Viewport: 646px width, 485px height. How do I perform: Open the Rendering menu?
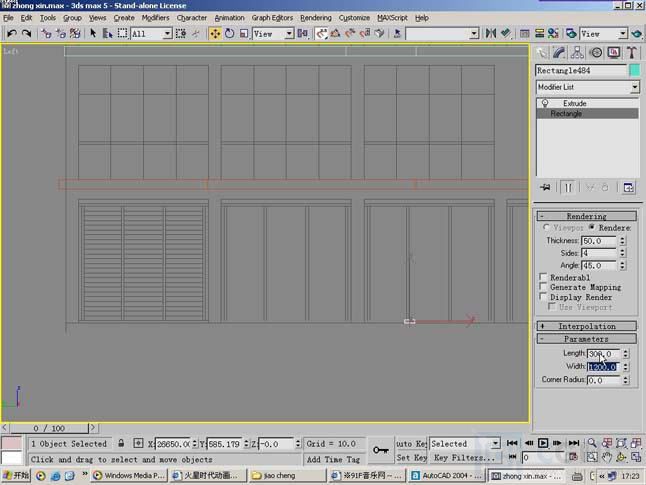pos(316,18)
